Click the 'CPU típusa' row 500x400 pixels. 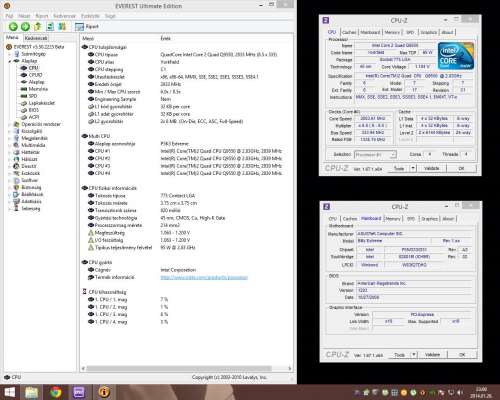[183, 54]
